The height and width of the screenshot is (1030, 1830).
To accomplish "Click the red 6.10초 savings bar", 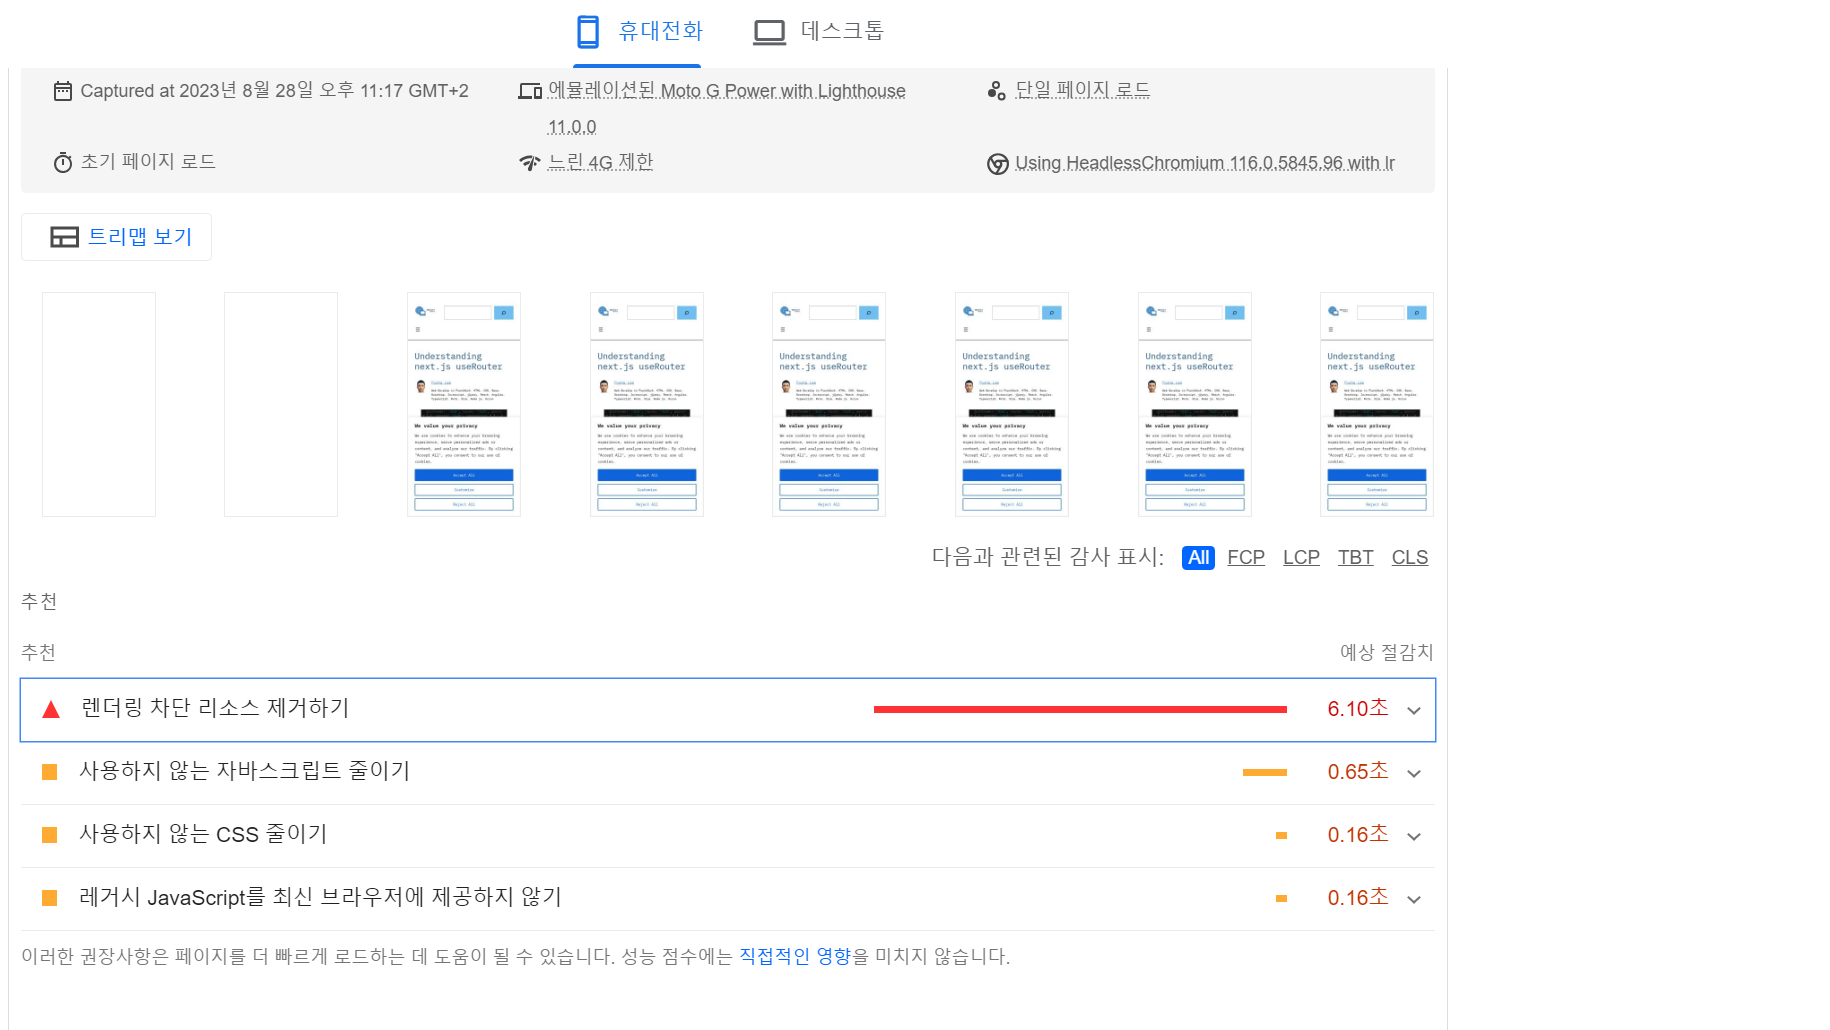I will 1080,710.
